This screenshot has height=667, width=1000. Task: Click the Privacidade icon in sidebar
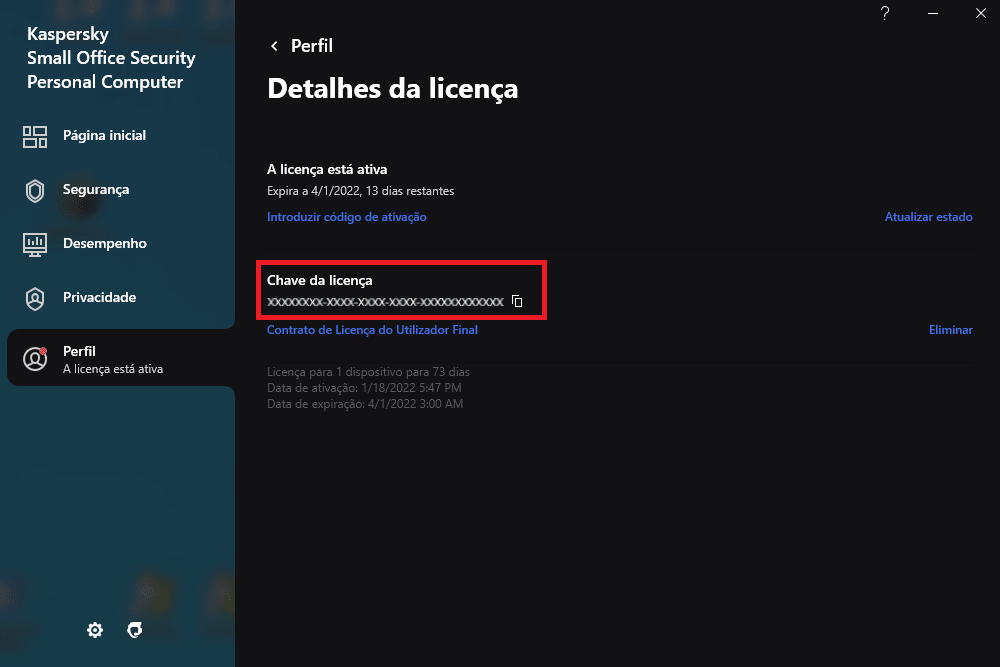35,298
